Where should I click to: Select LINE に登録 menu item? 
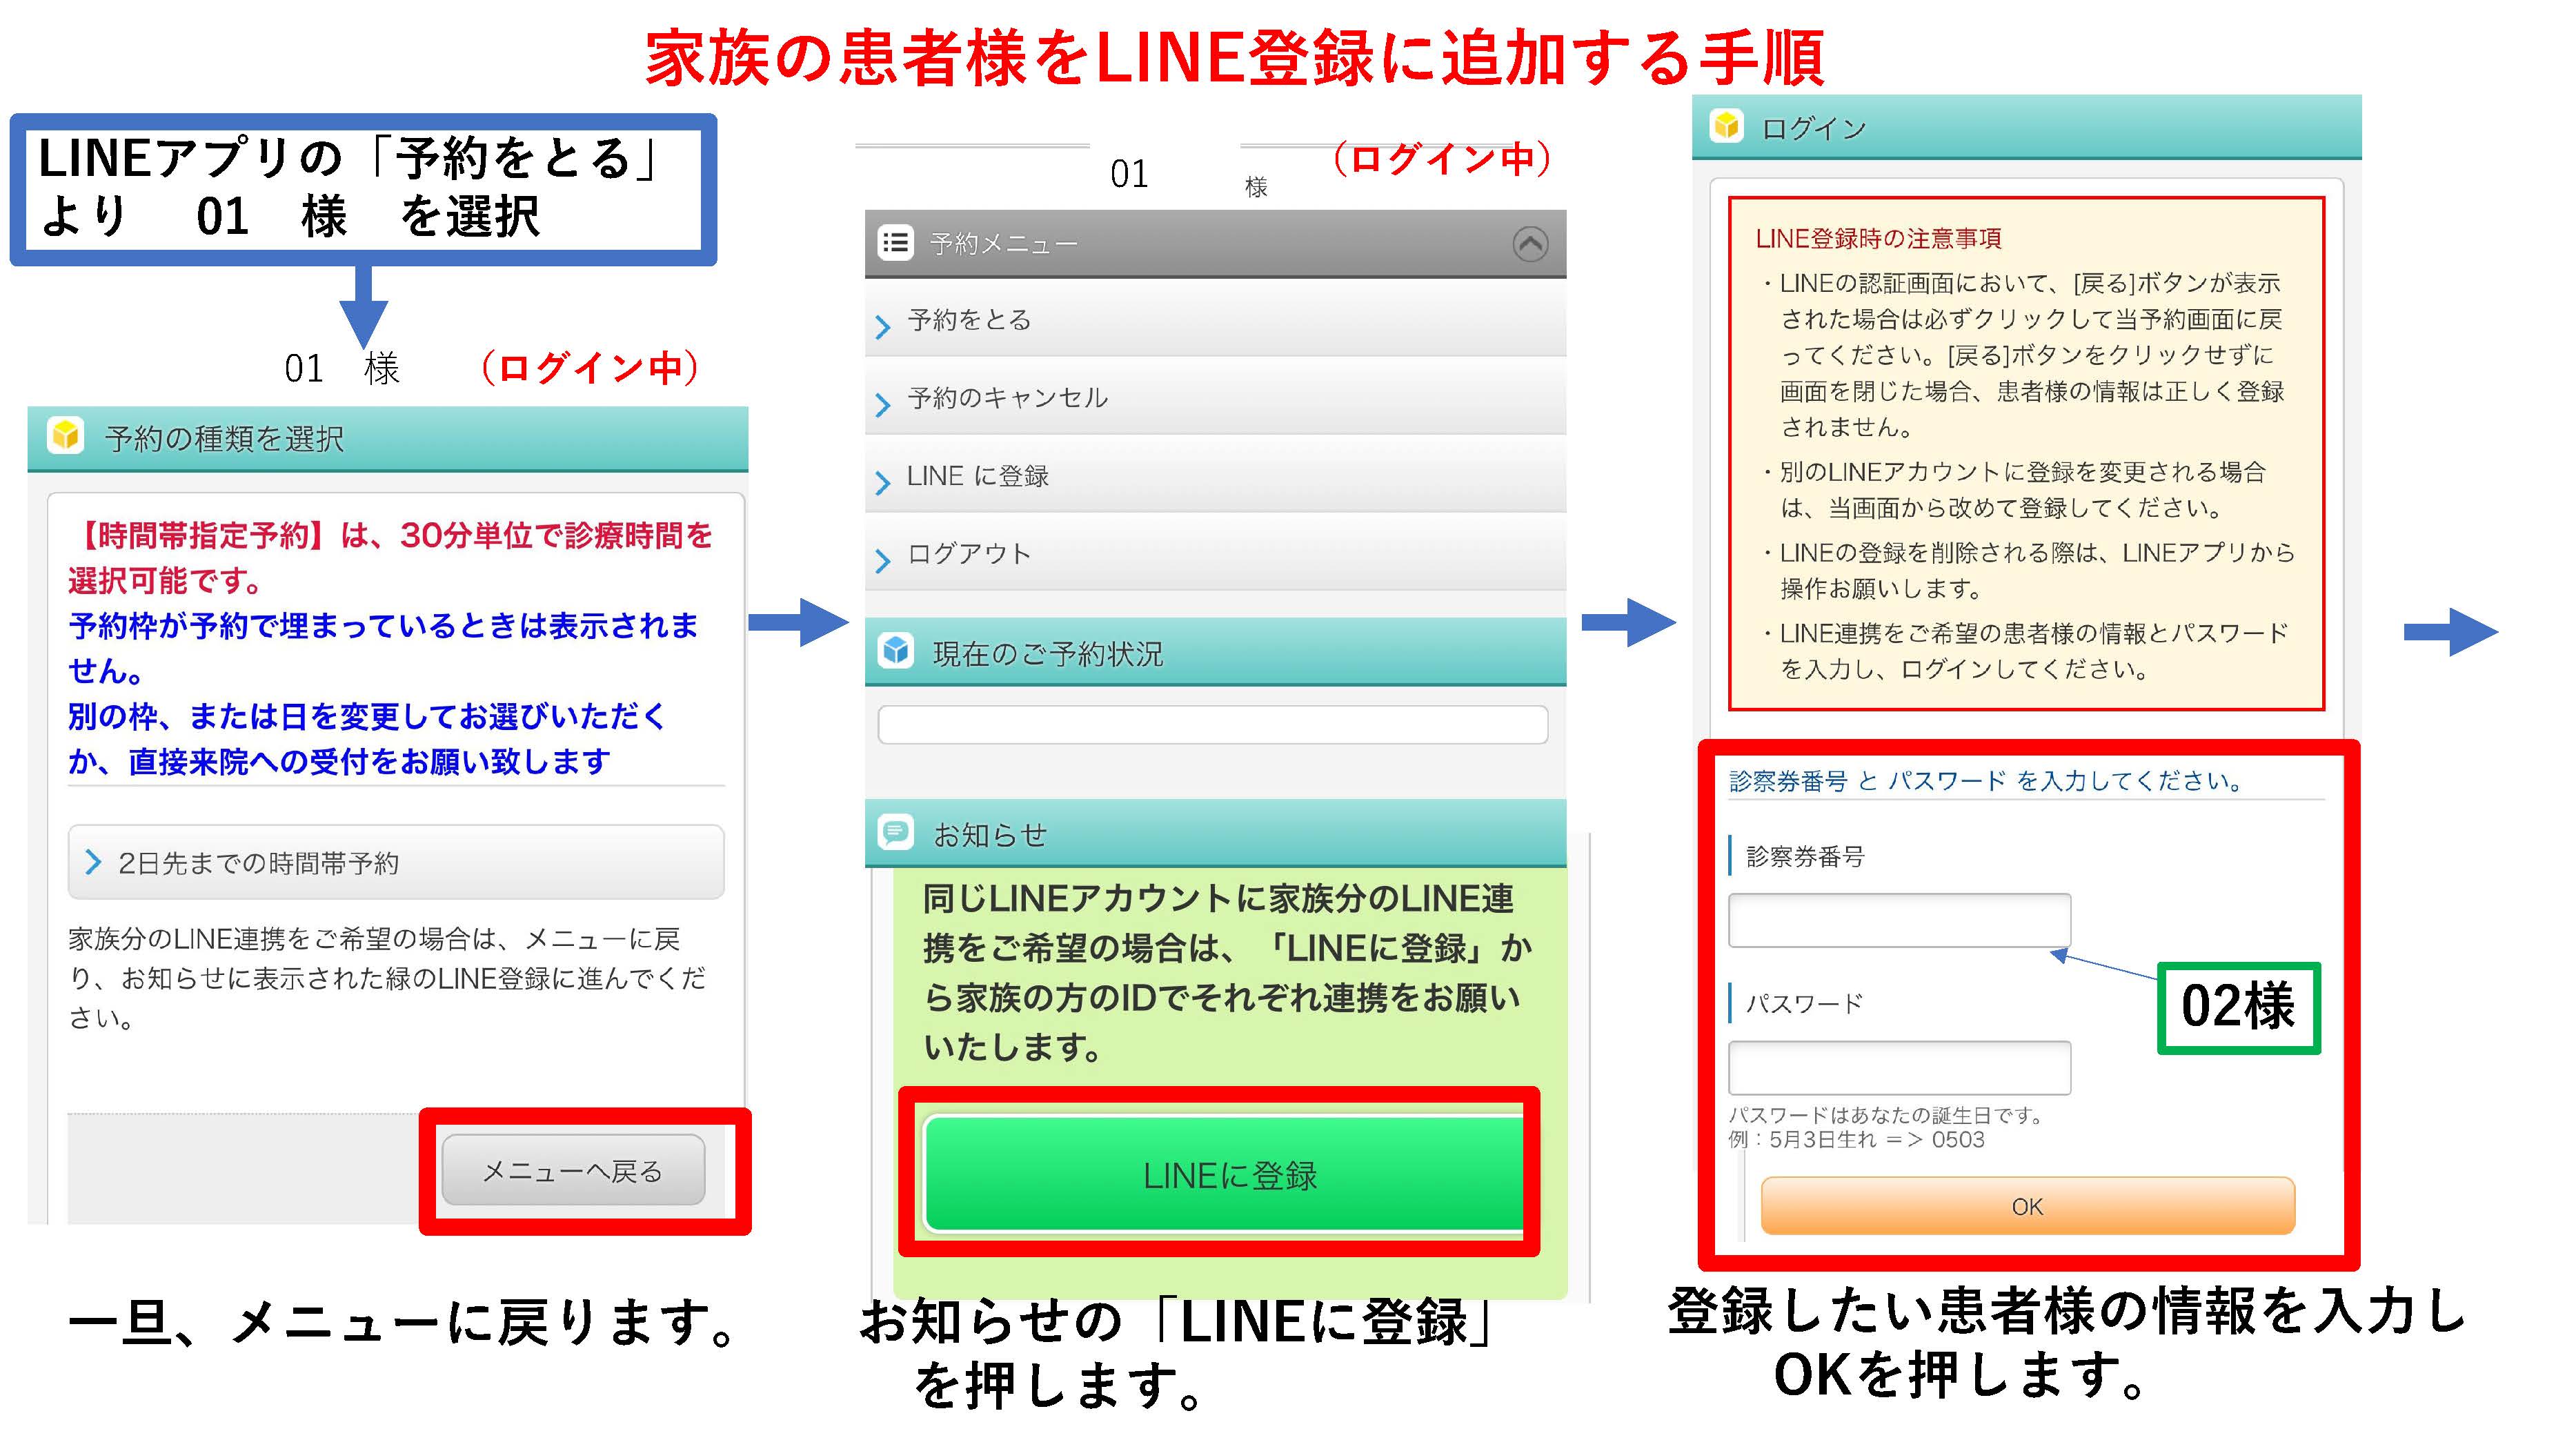click(1215, 476)
